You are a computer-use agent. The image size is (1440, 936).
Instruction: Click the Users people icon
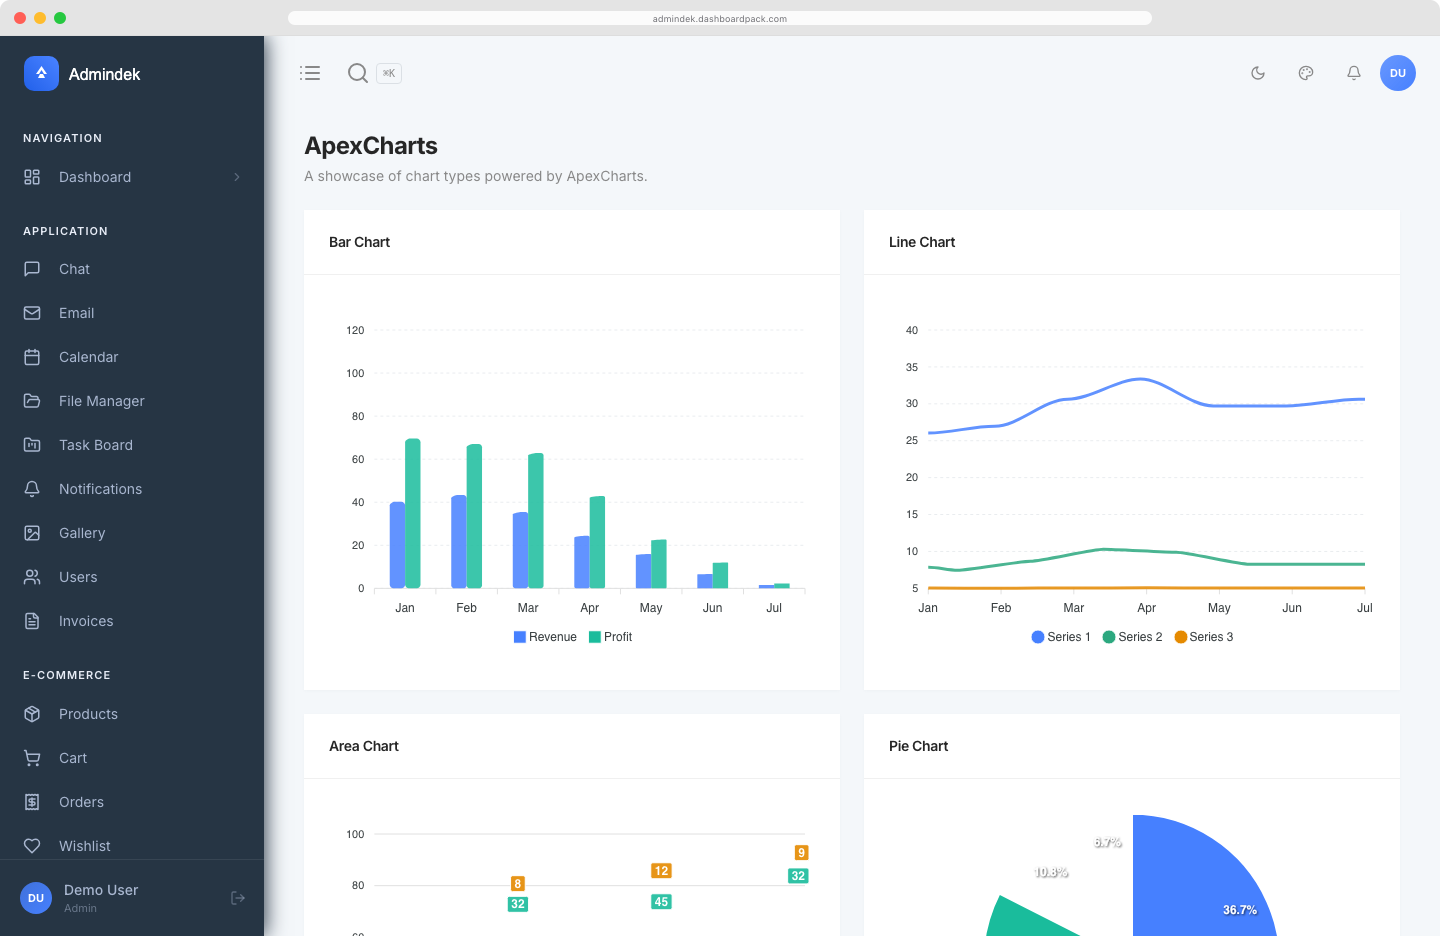[x=32, y=577]
